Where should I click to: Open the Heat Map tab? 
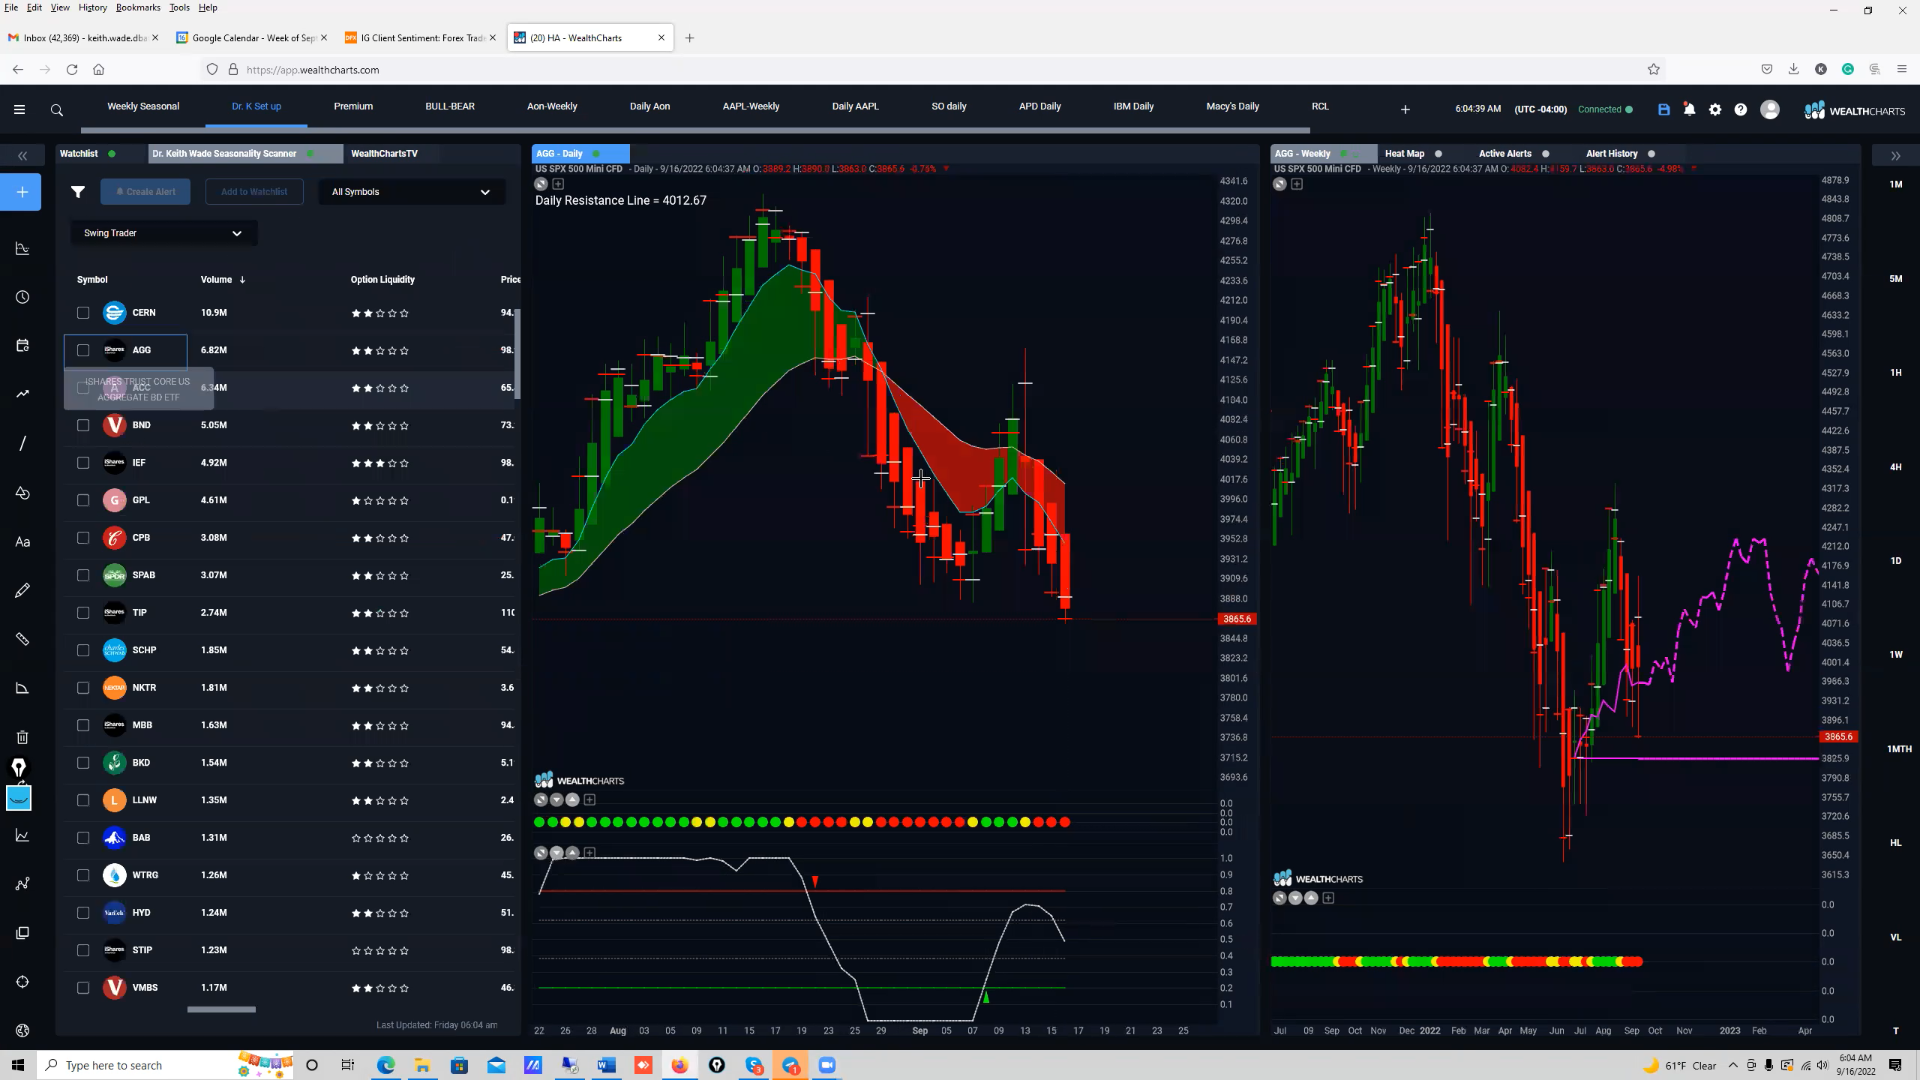(x=1404, y=154)
